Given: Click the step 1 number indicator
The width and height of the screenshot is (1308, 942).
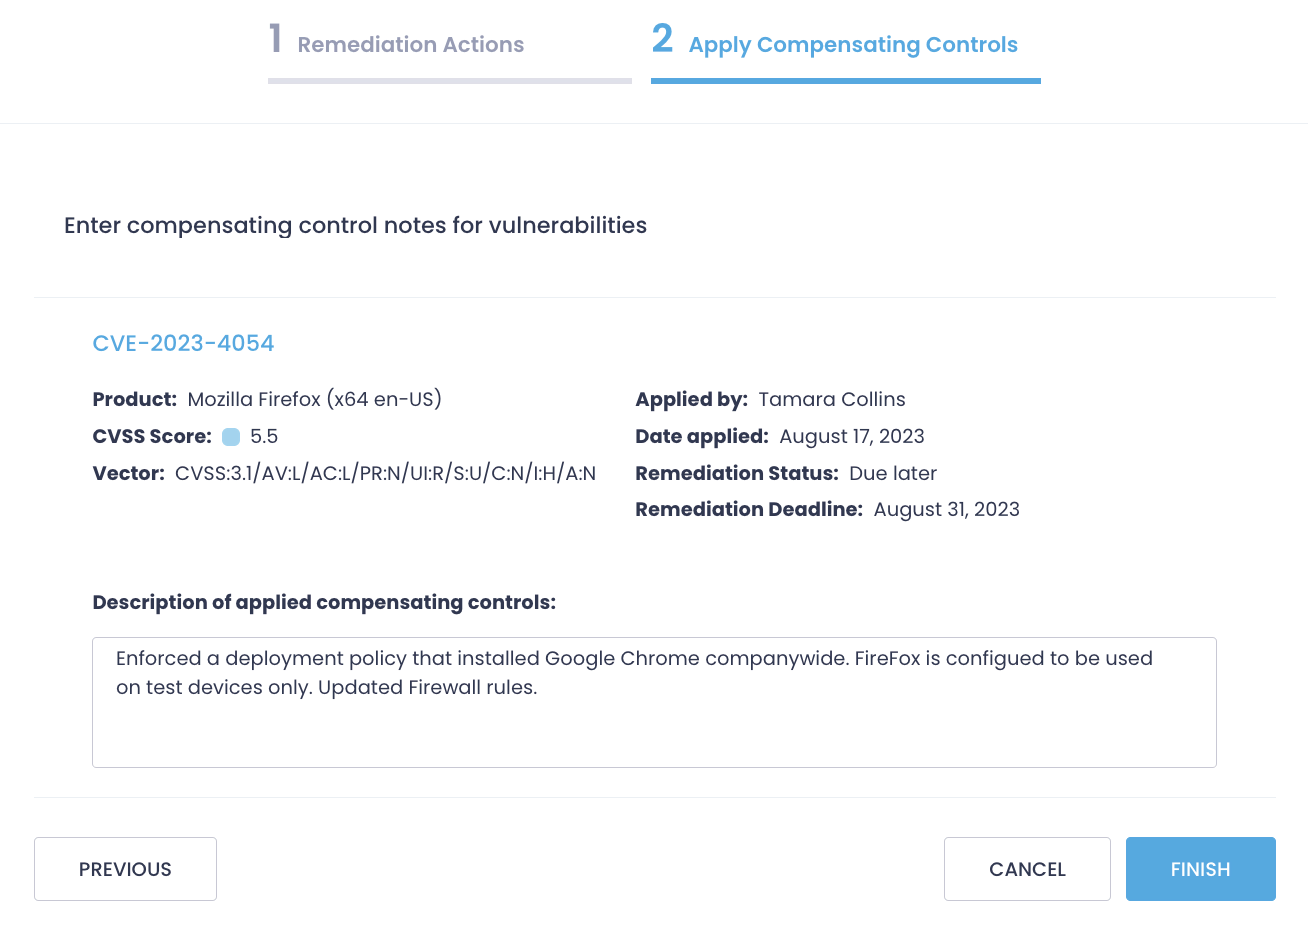Looking at the screenshot, I should pos(275,39).
